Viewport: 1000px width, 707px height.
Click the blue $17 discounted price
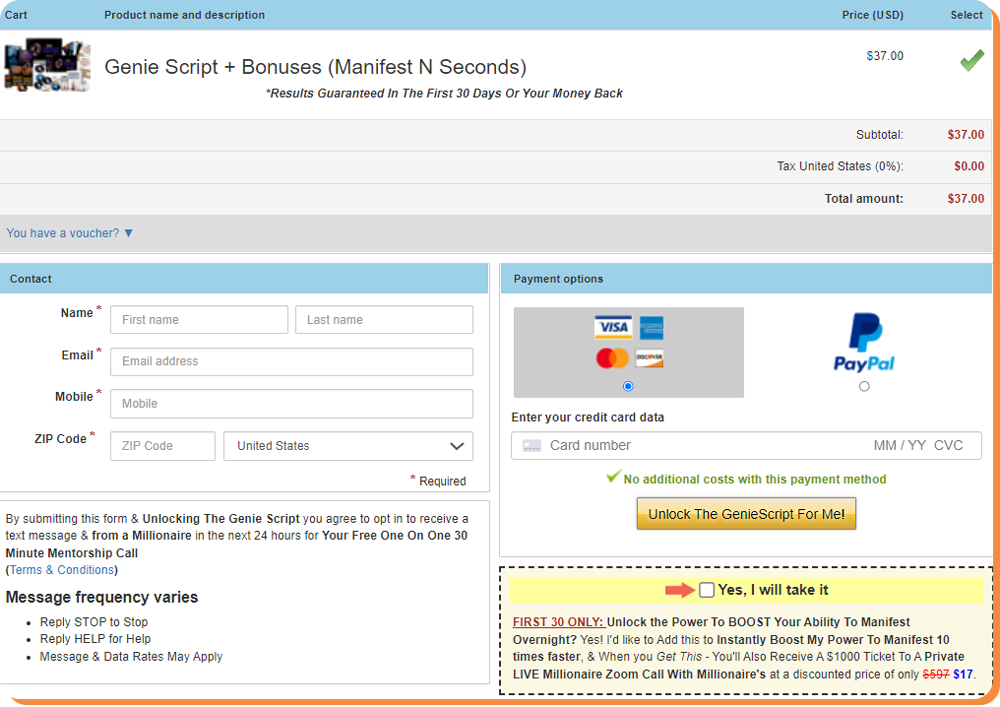point(963,674)
